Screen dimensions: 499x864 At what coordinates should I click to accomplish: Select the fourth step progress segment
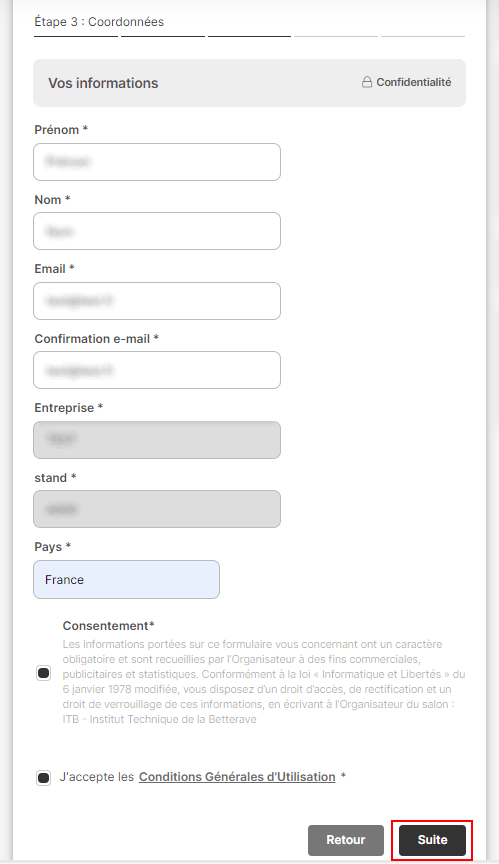pos(336,36)
